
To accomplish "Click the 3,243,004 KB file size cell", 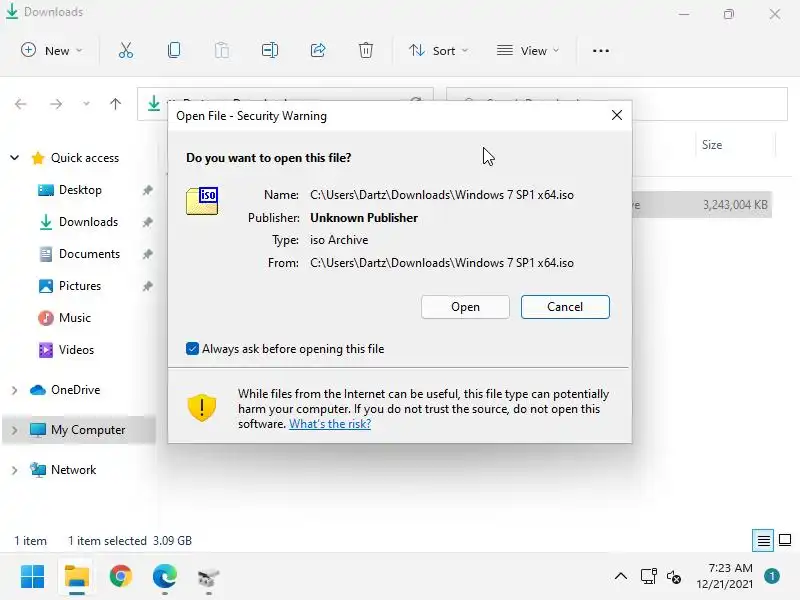I will pos(735,205).
